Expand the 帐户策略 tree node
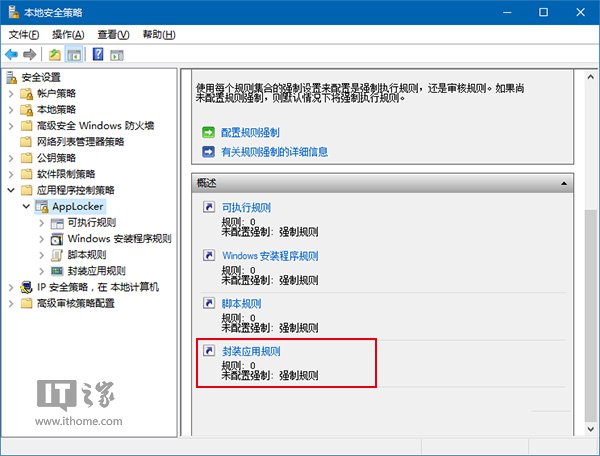 tap(11, 94)
